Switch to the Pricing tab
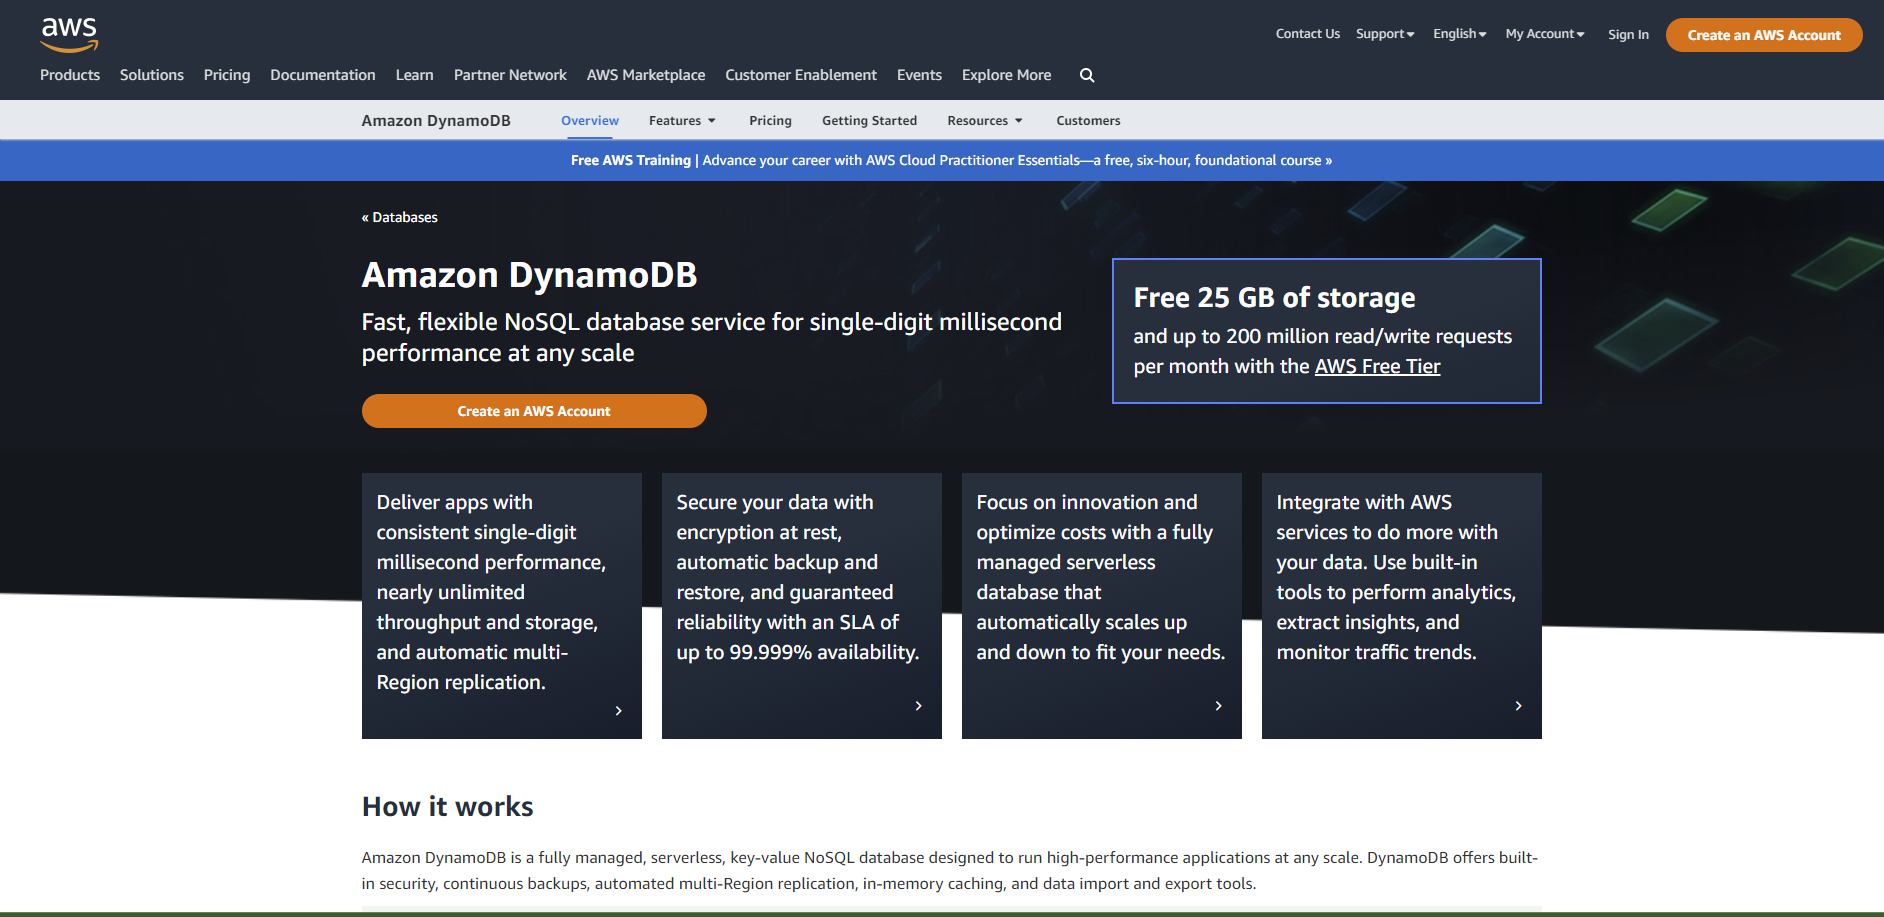 coord(770,120)
